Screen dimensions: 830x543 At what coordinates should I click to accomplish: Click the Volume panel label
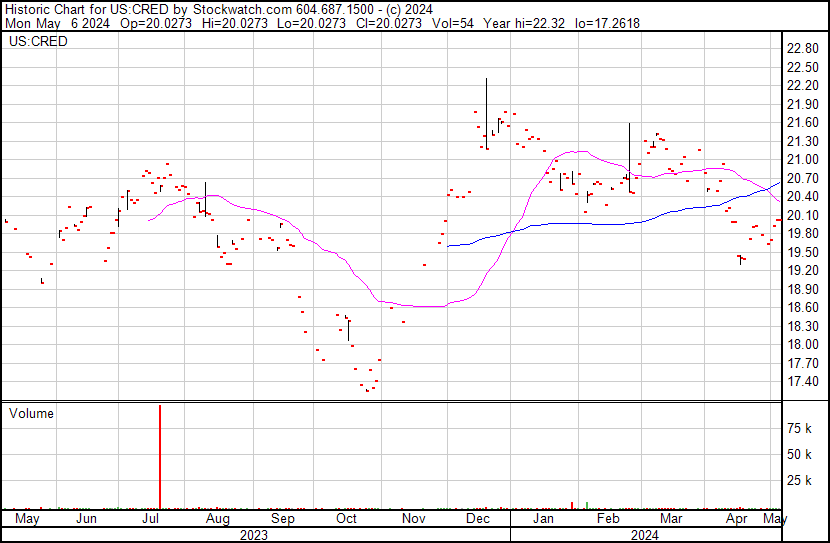coord(30,414)
